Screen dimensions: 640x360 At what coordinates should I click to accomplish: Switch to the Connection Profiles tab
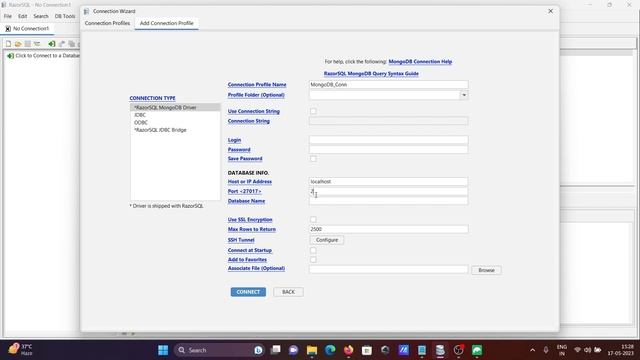107,23
